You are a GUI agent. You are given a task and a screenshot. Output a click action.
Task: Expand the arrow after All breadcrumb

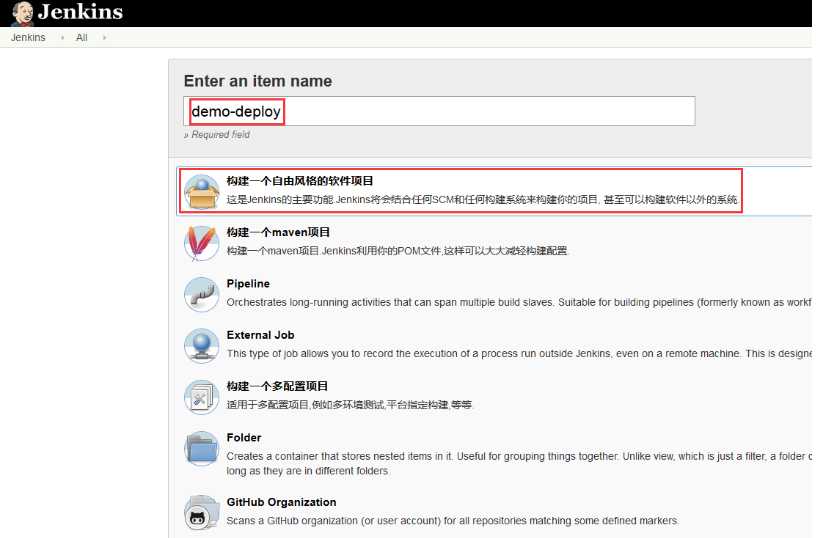click(104, 38)
